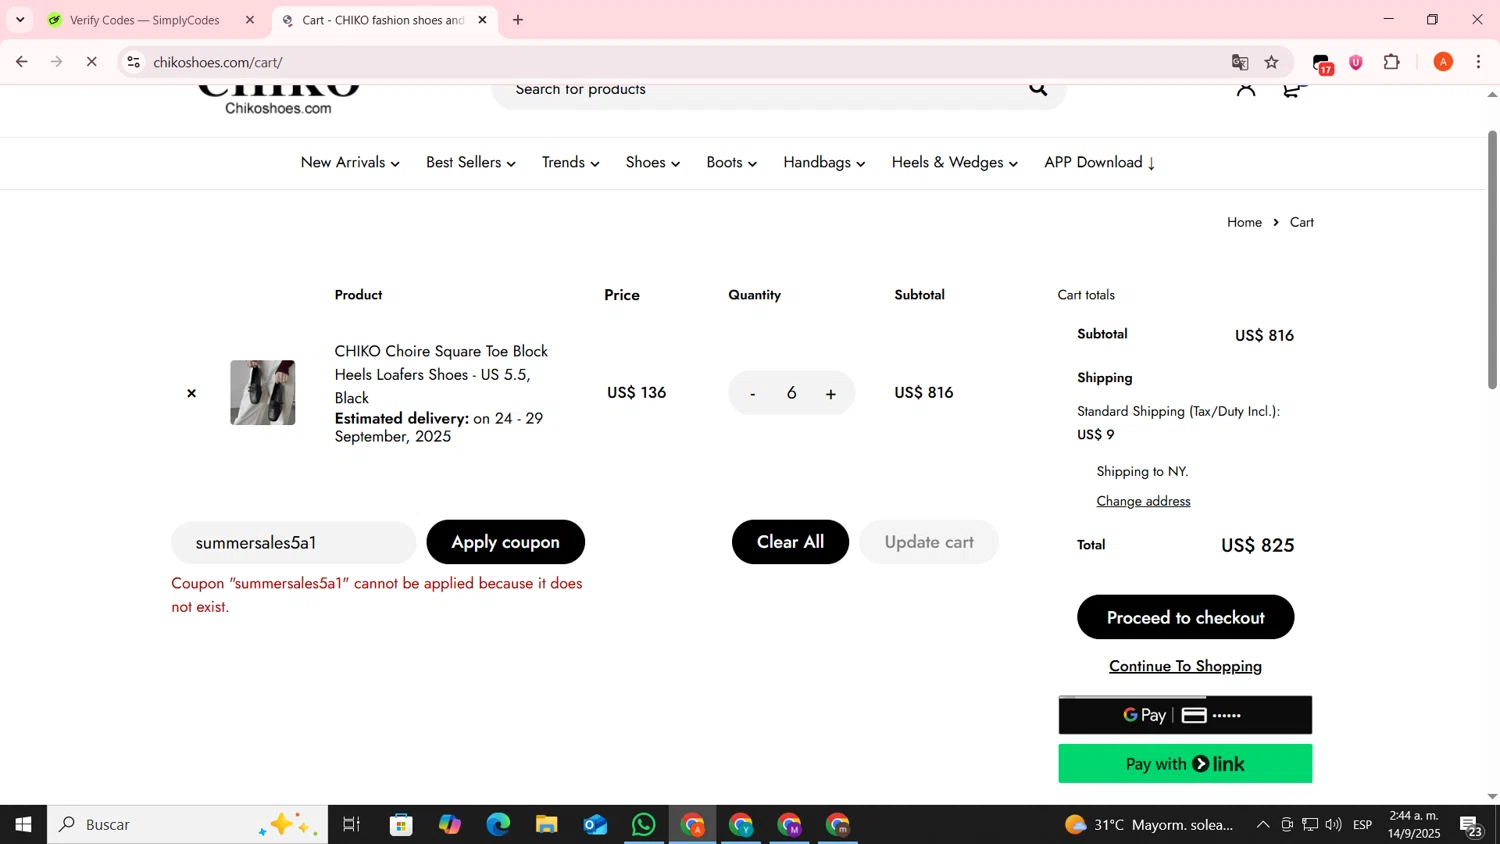Open Task View on the taskbar

(x=351, y=825)
